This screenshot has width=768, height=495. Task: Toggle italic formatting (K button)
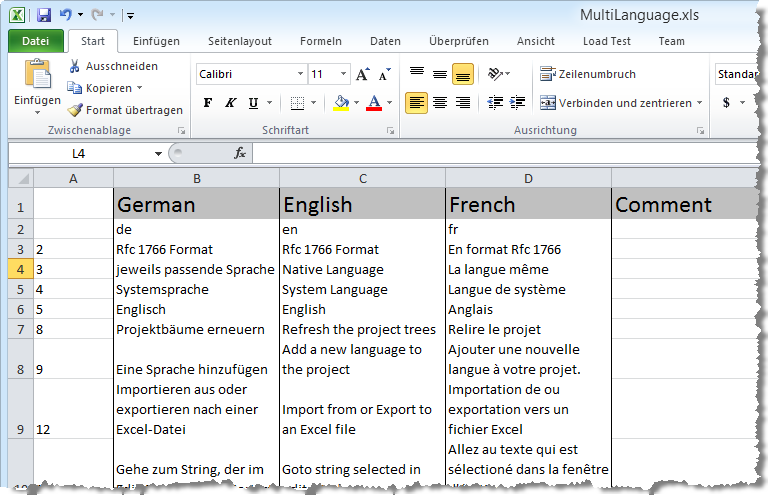[230, 103]
